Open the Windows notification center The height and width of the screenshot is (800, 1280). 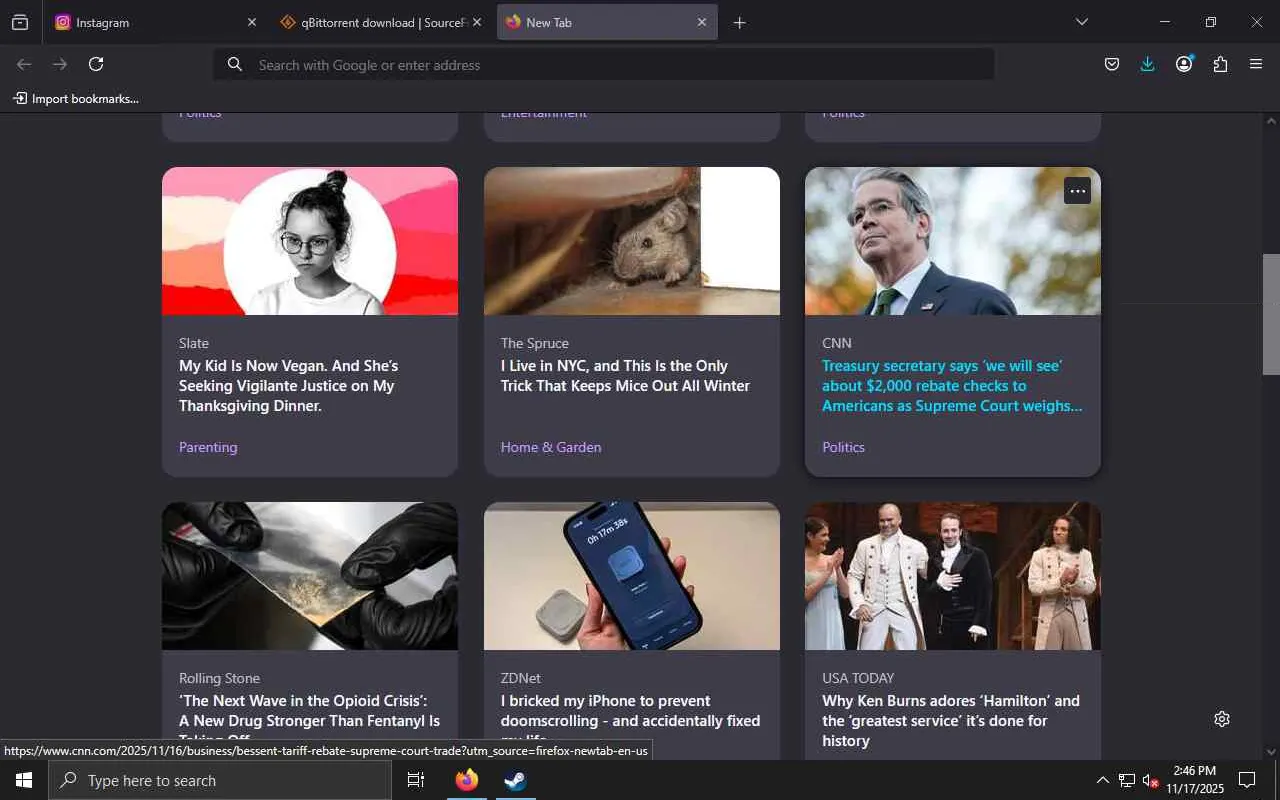(x=1247, y=780)
